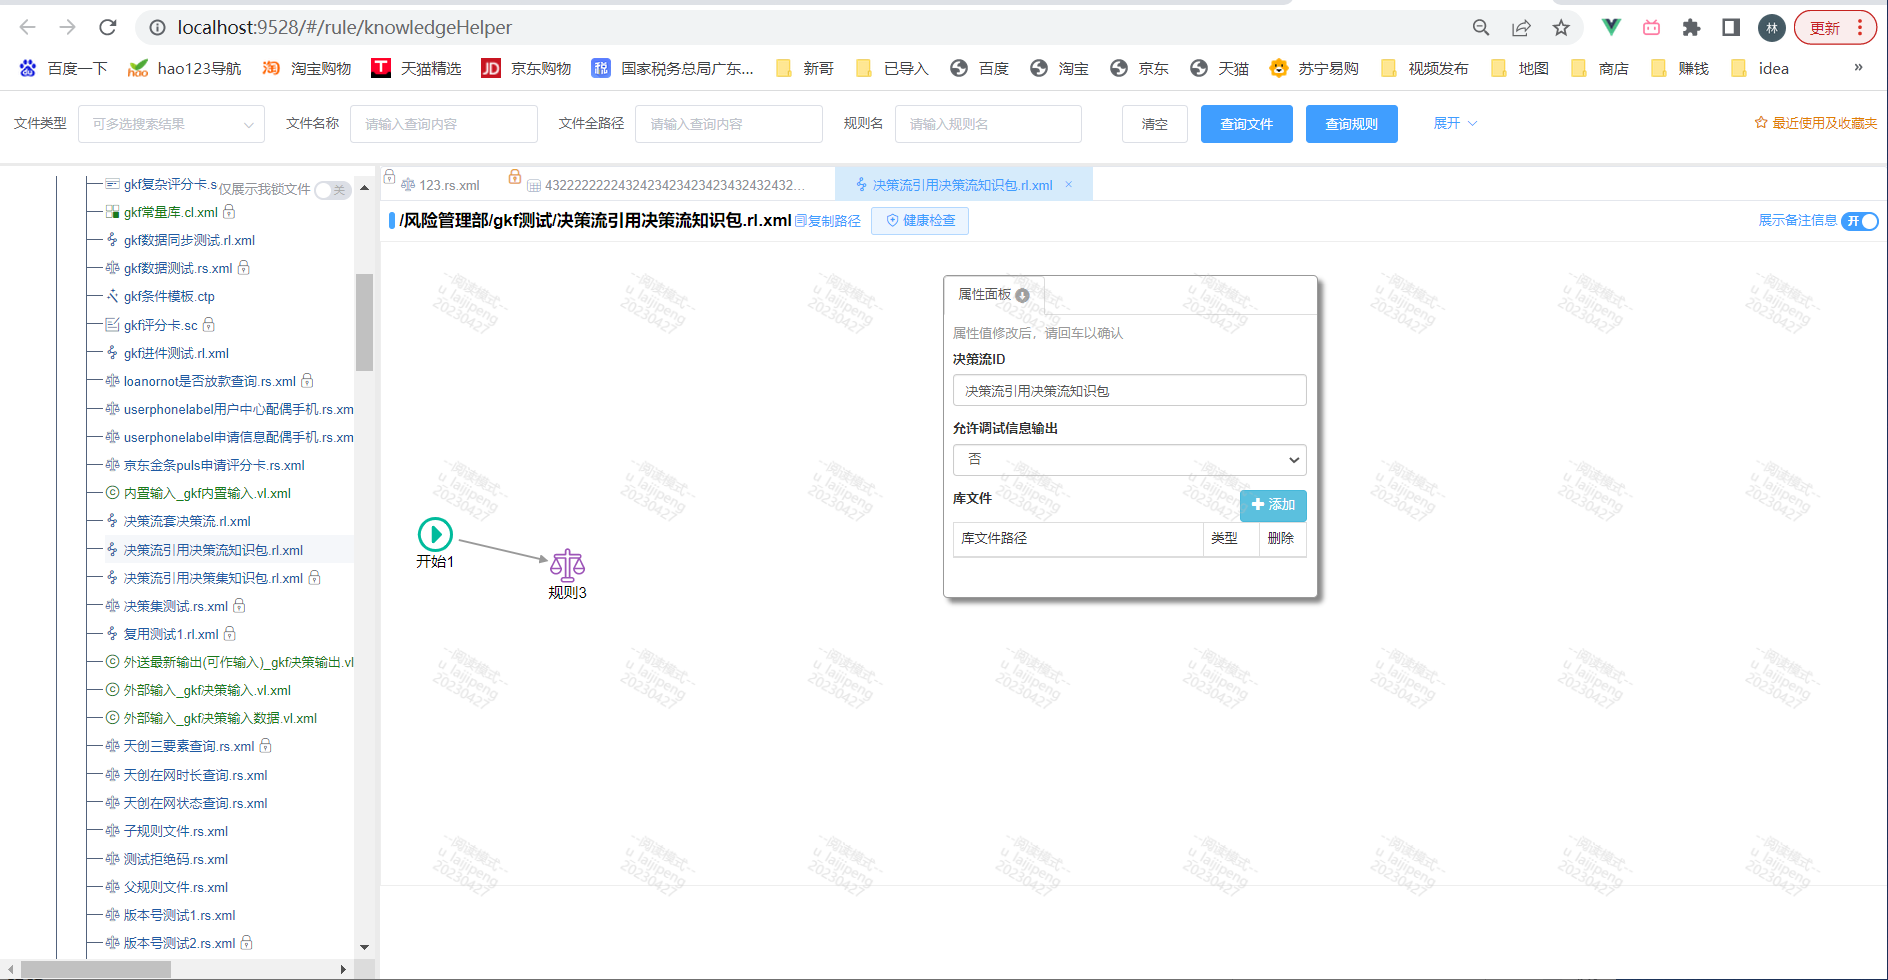This screenshot has height=980, width=1888.
Task: Select 天创在网时长查询.rs.xml file
Action: pyautogui.click(x=195, y=775)
